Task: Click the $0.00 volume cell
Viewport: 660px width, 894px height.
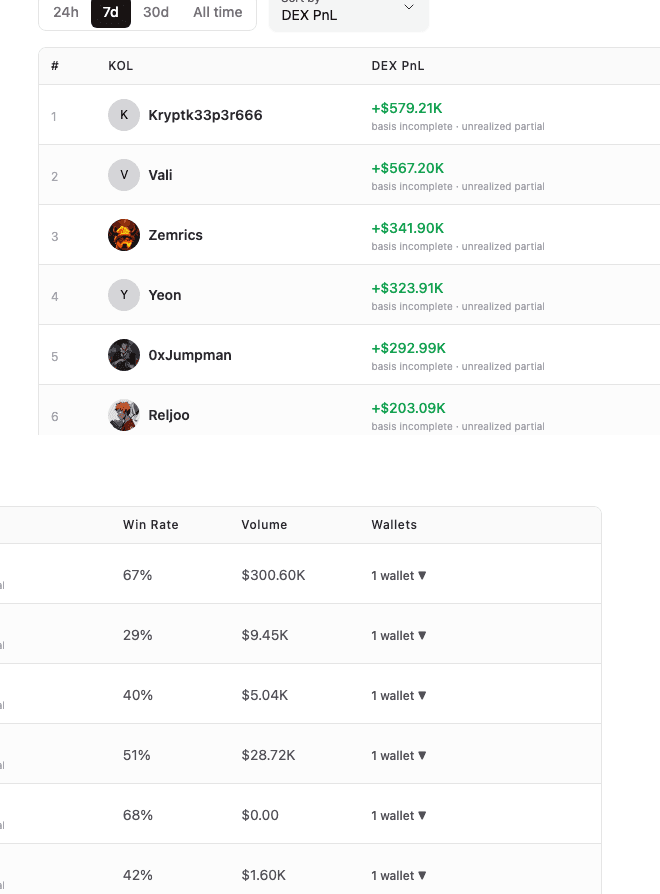Action: [x=260, y=815]
